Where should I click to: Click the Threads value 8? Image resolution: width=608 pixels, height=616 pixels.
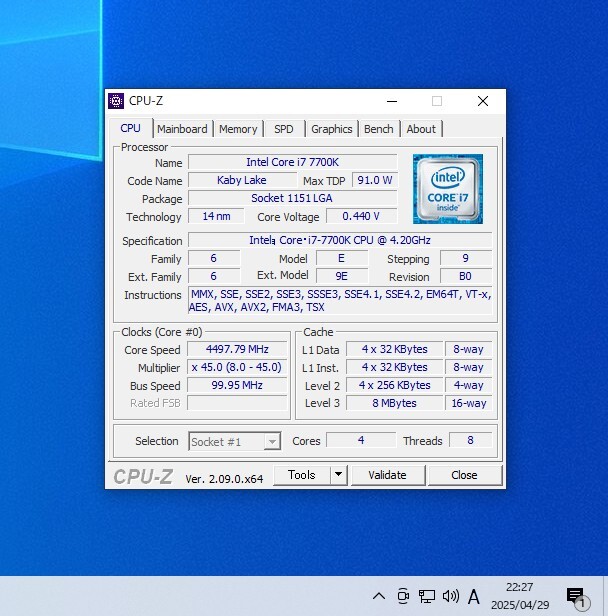click(471, 440)
